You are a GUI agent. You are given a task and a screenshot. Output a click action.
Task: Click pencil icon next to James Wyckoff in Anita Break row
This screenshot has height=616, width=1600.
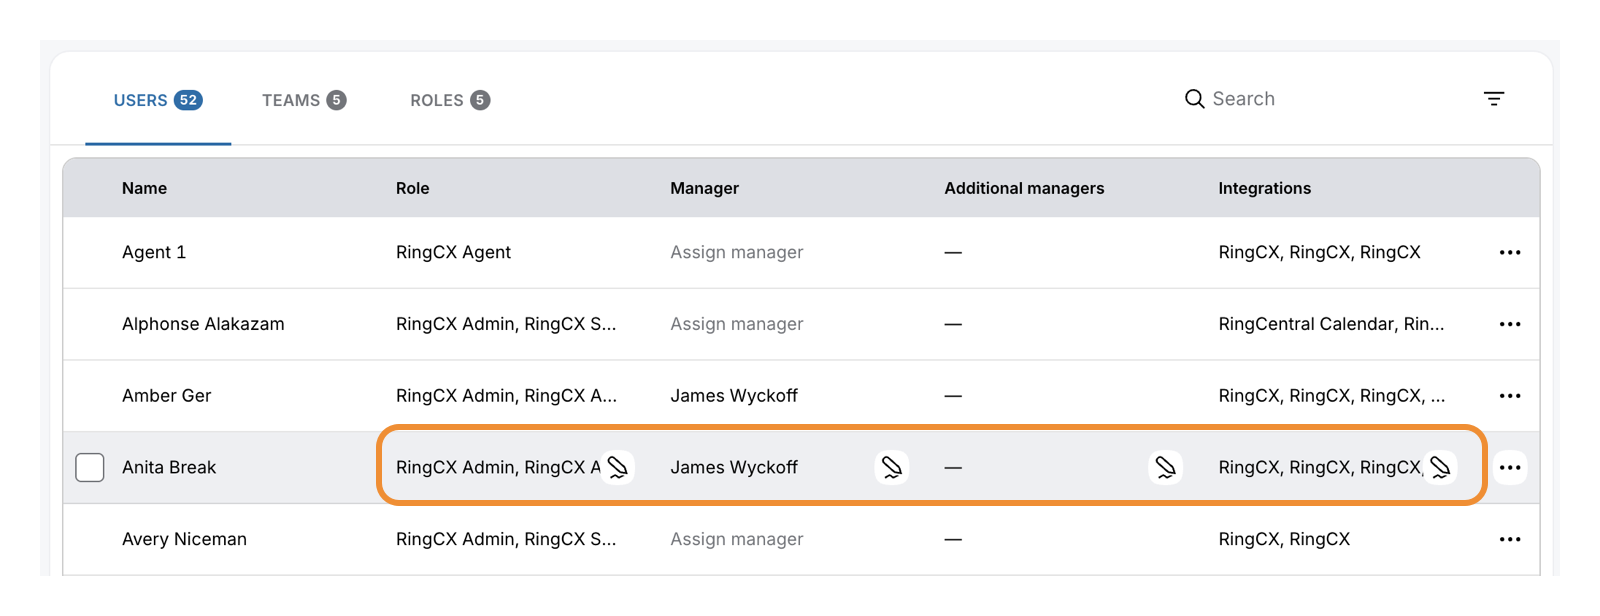pyautogui.click(x=891, y=467)
